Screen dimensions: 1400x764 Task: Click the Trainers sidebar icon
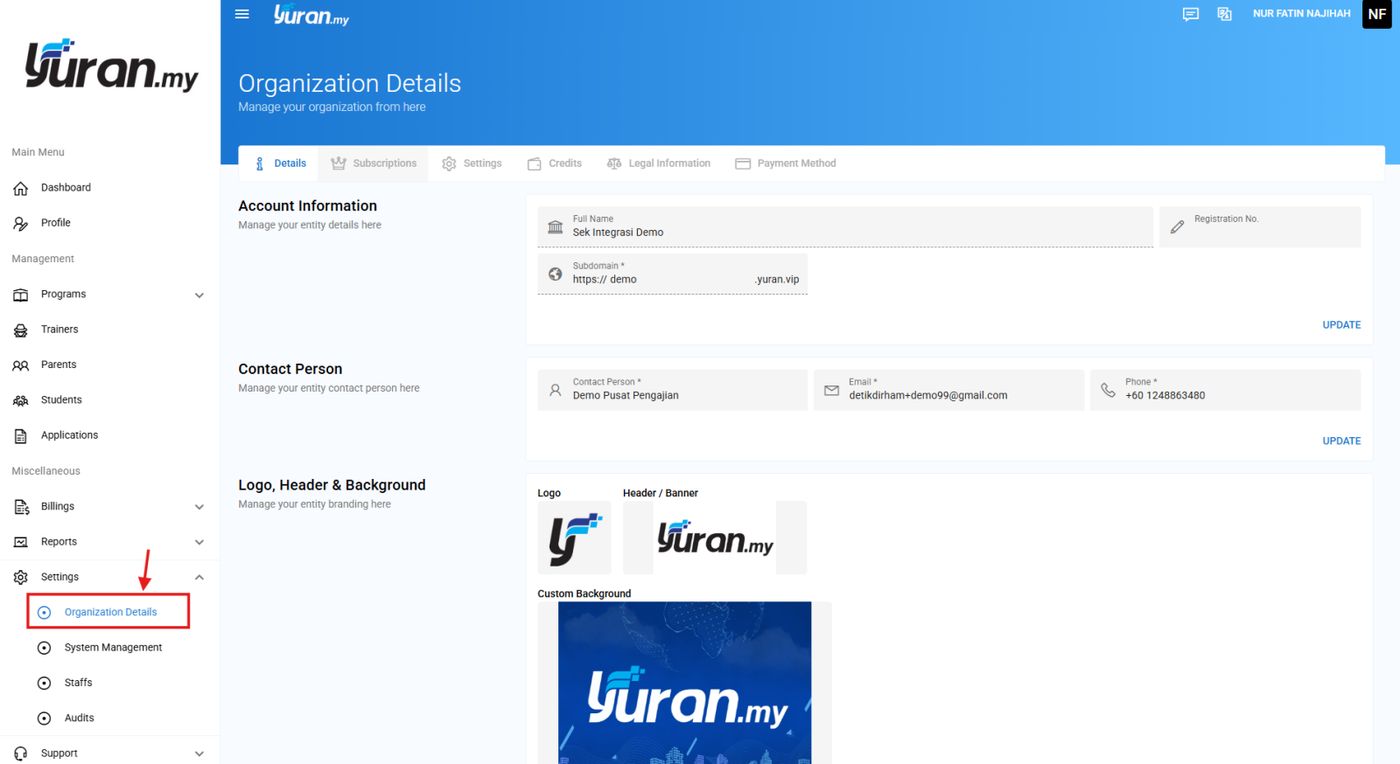tap(21, 330)
